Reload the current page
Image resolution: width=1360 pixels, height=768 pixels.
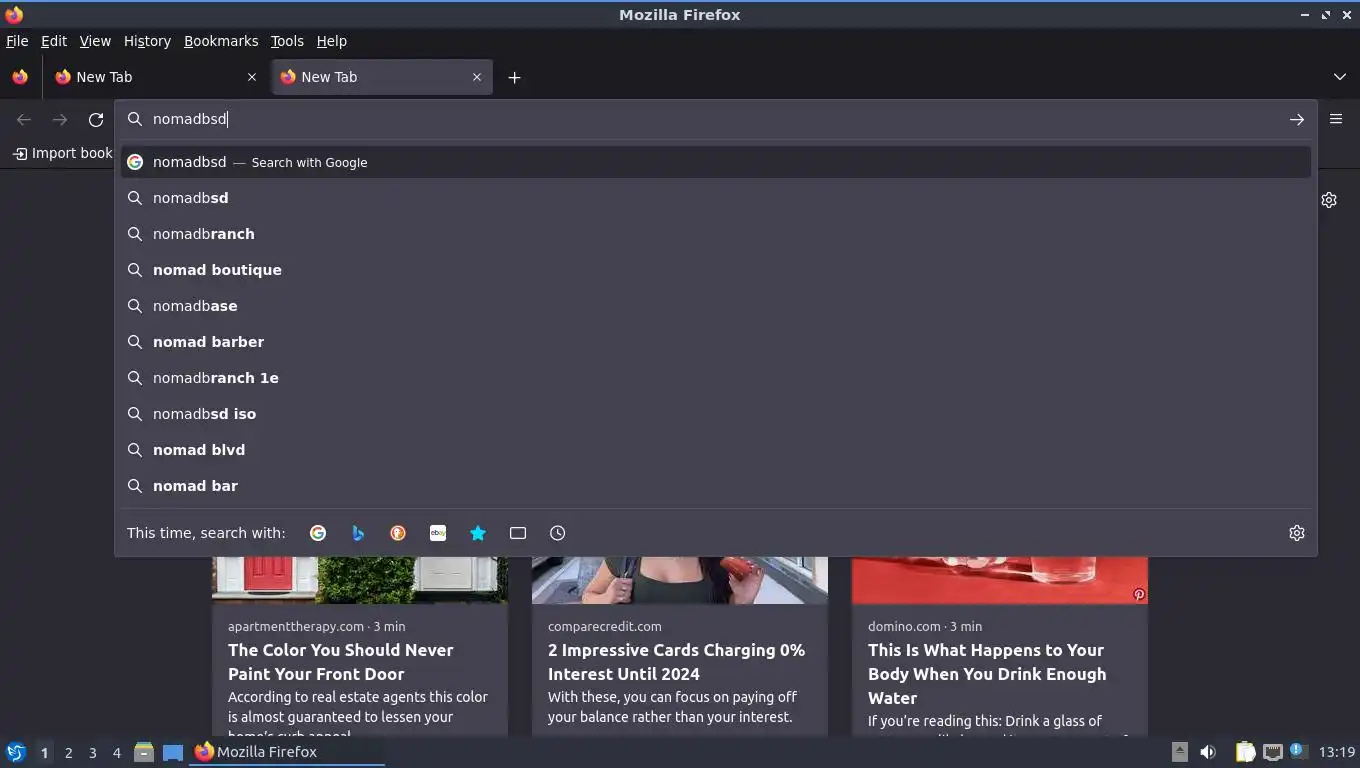(96, 119)
